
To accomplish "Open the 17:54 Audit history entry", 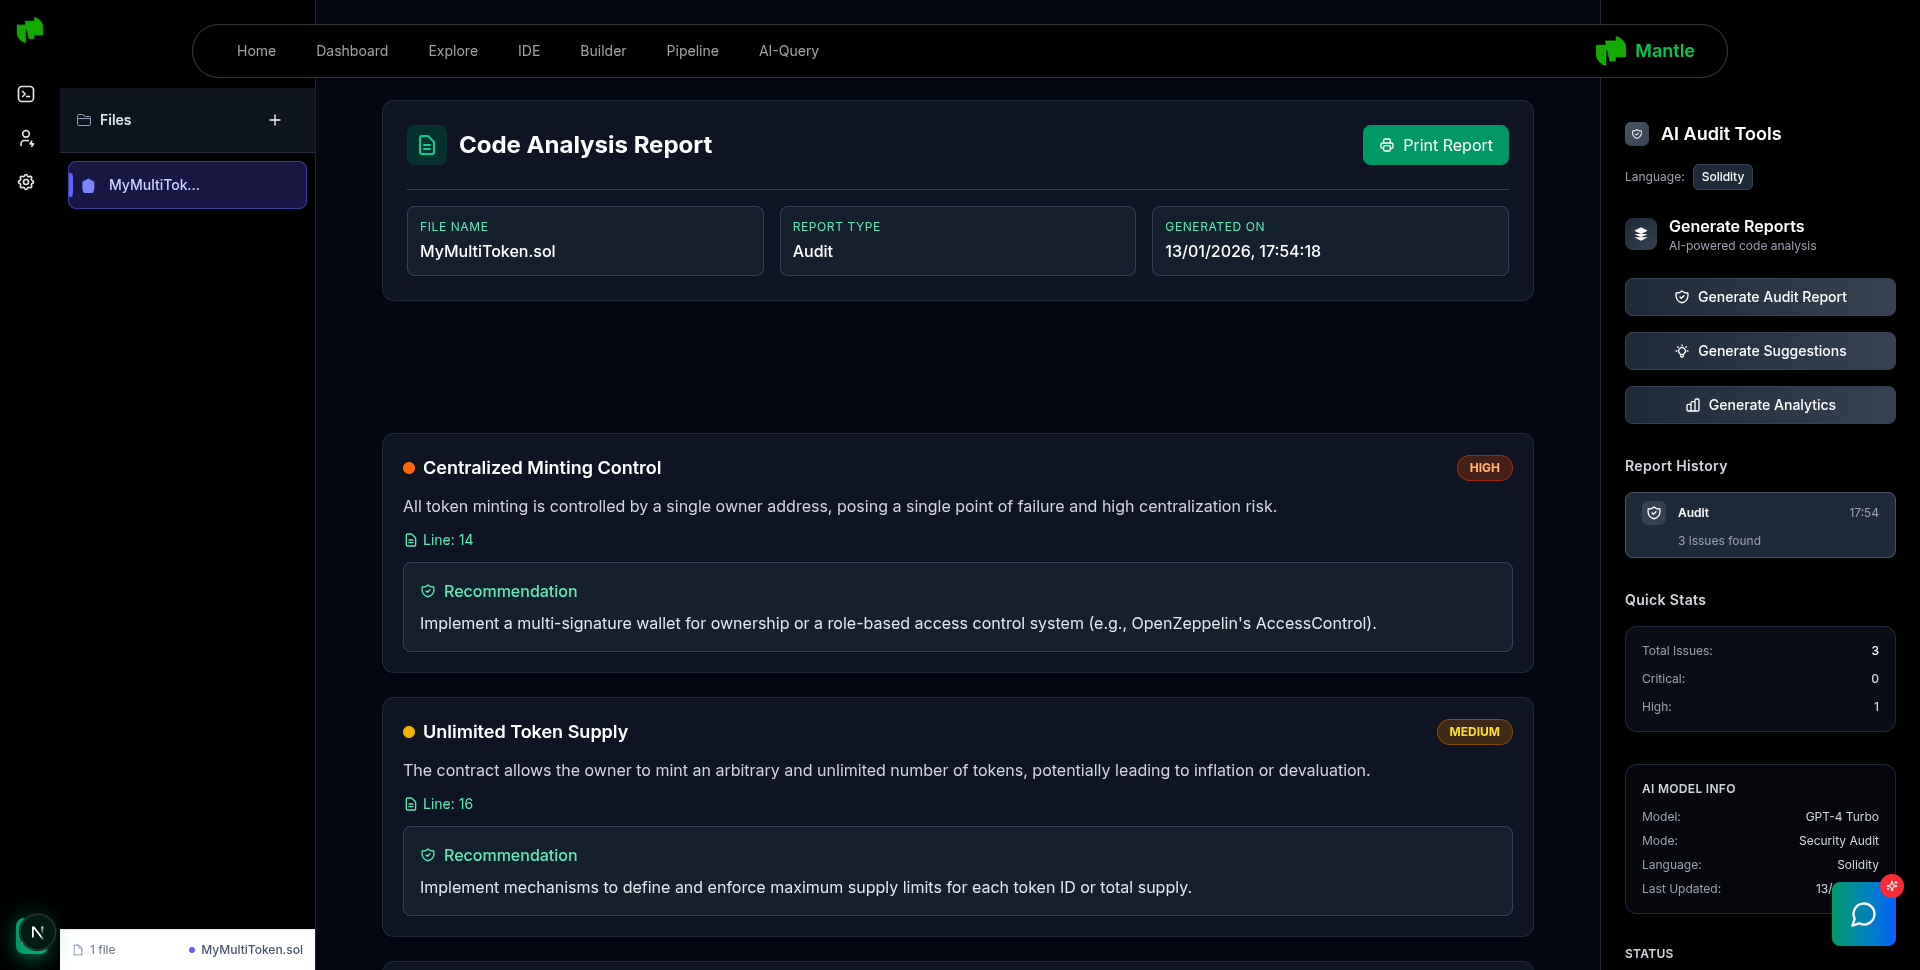I will (x=1760, y=525).
